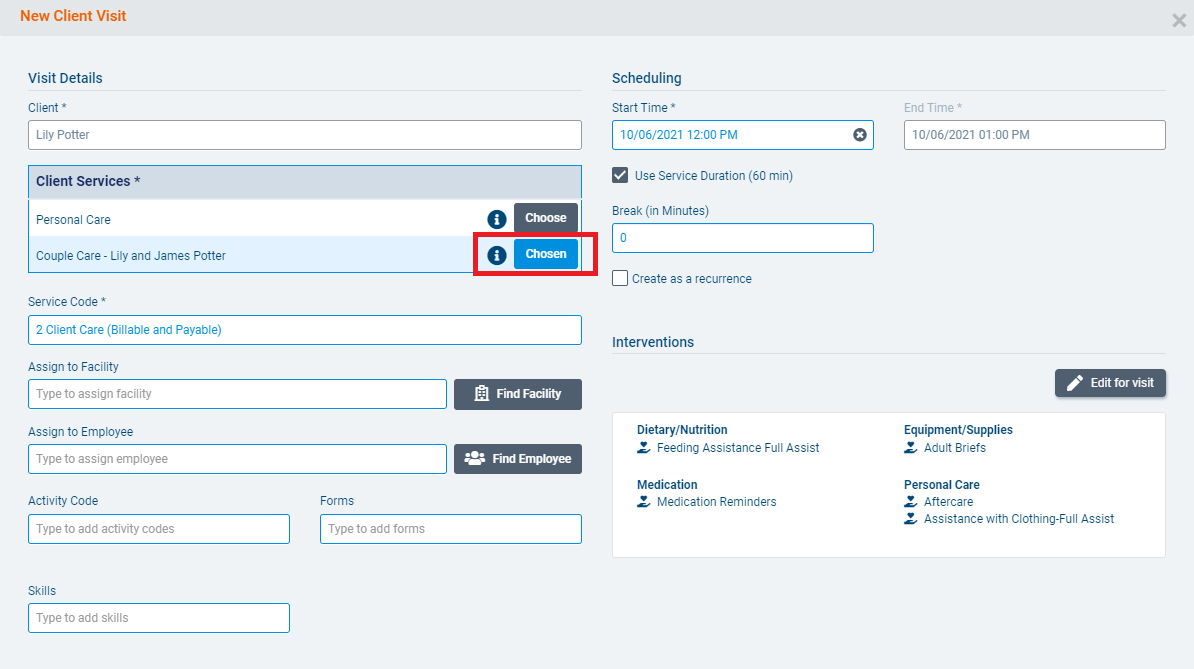
Task: Open the Service Code selector
Action: [305, 330]
